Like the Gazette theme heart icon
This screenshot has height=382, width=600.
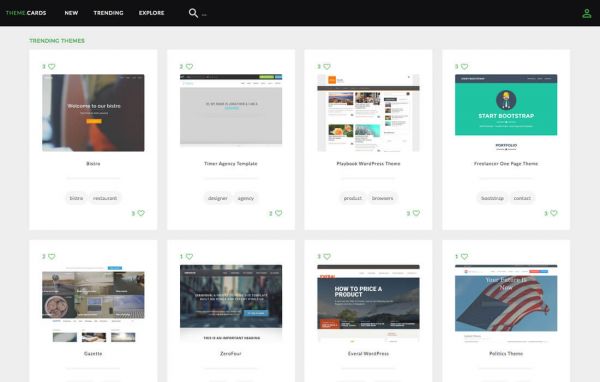[52, 256]
